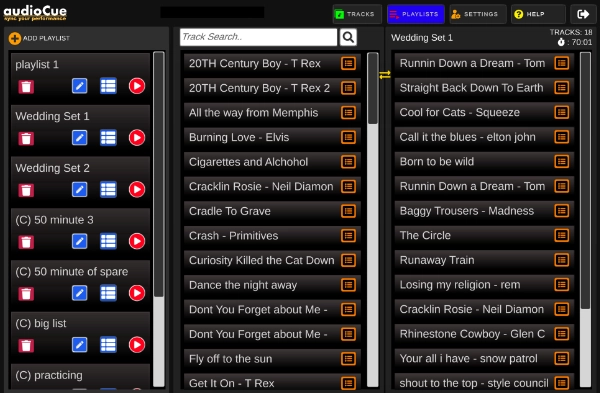The height and width of the screenshot is (393, 600).
Task: Click list icon for Crash - Primitives
Action: (348, 236)
